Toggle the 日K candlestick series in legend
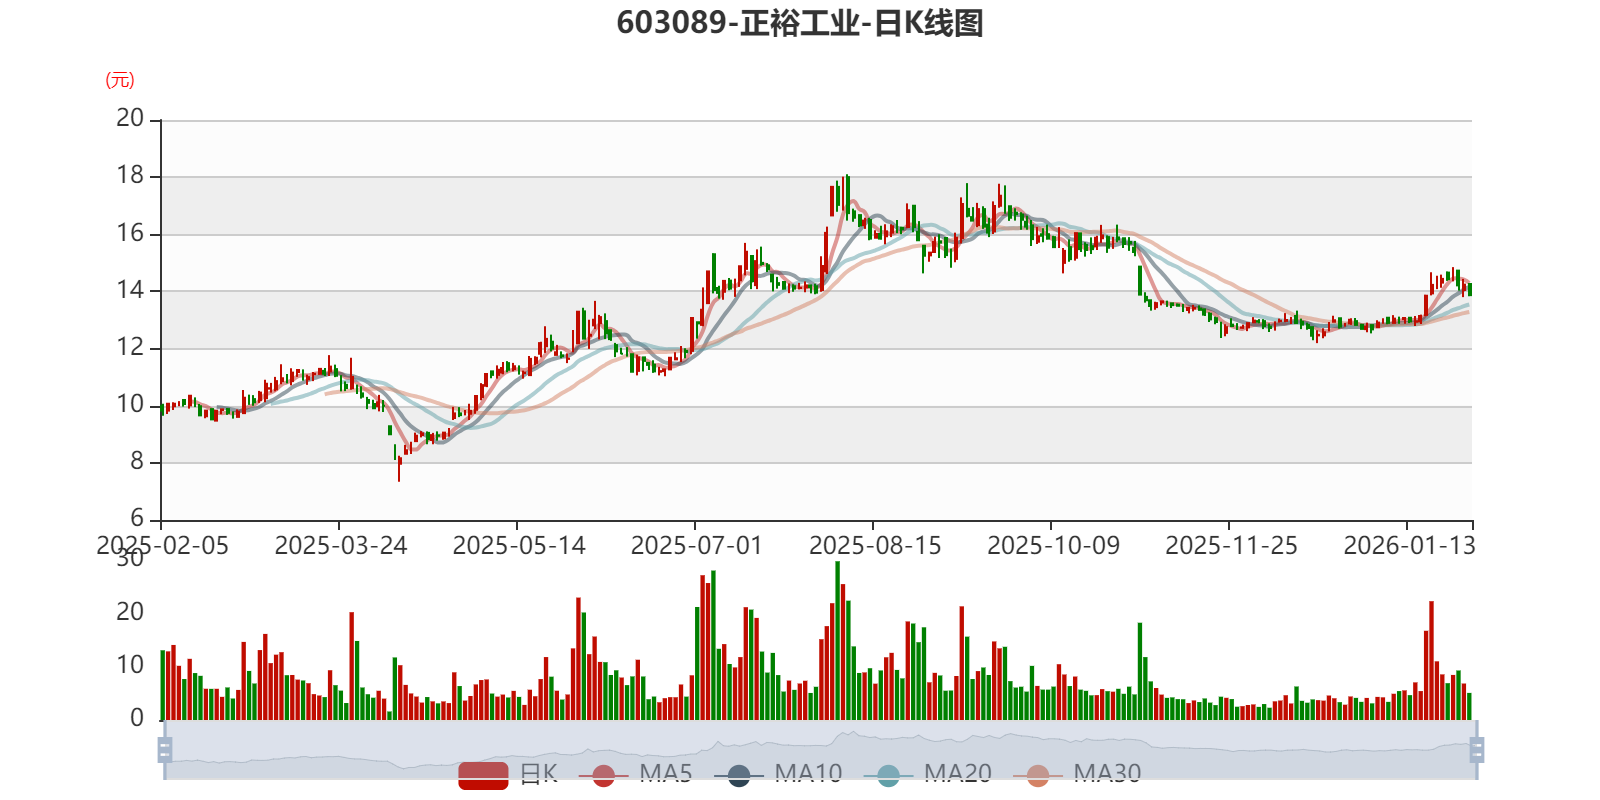Viewport: 1600px width, 800px height. (508, 774)
